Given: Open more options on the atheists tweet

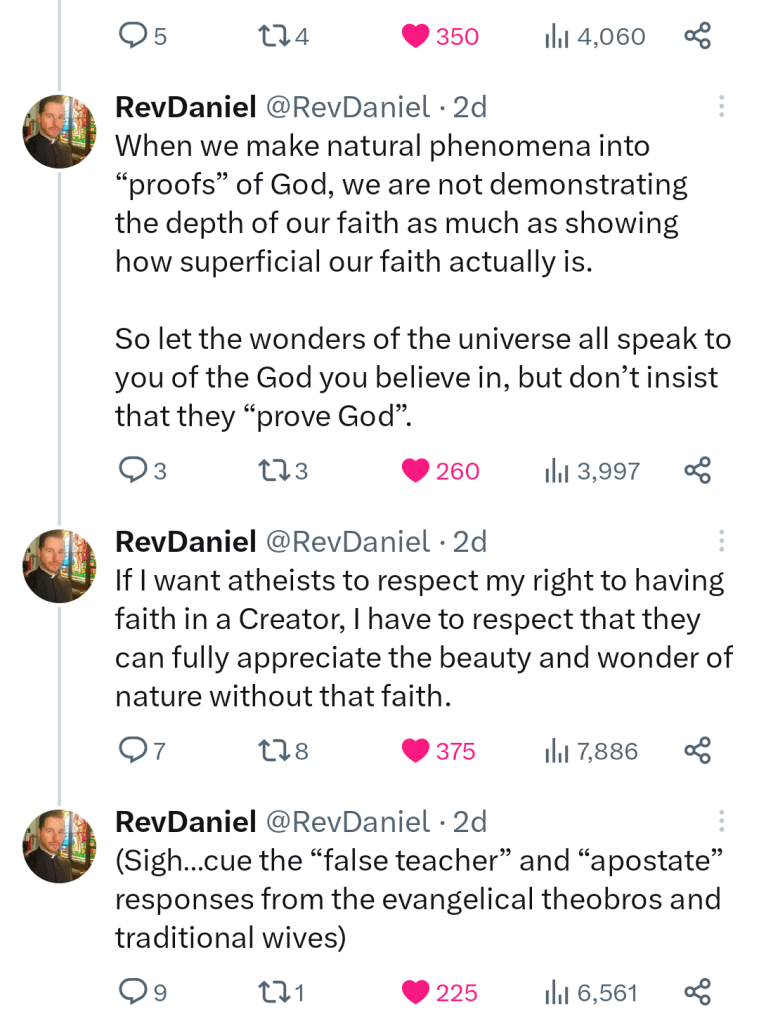Looking at the screenshot, I should coord(721,542).
